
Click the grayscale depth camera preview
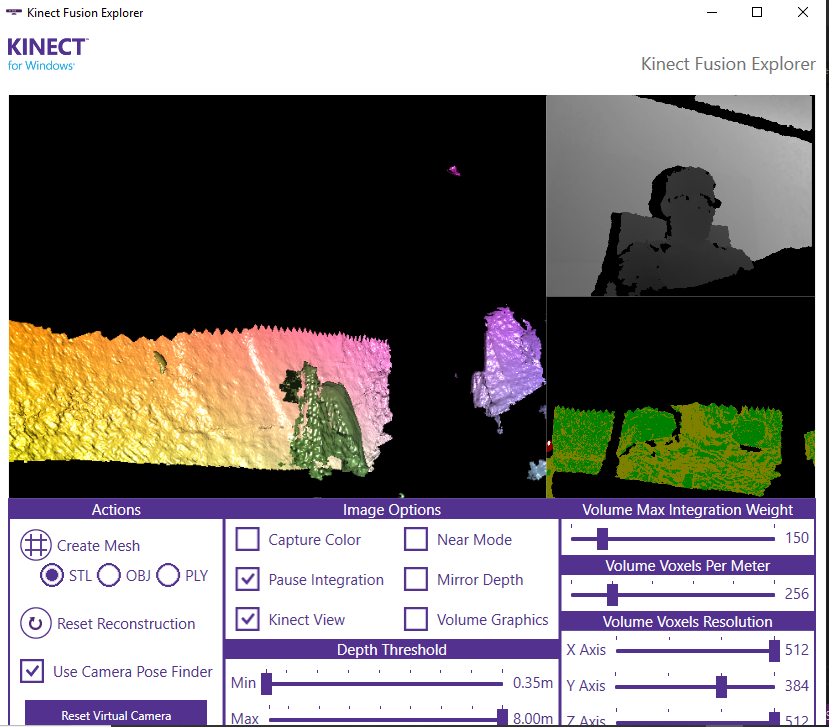tap(680, 196)
